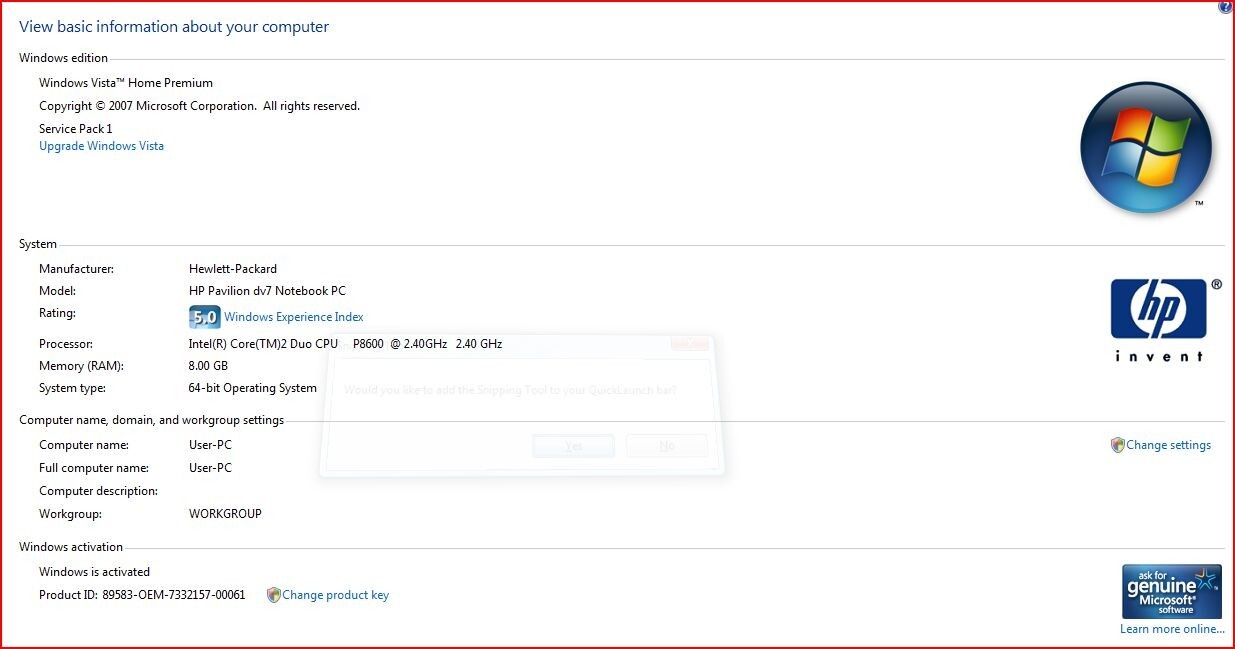Viewport: 1235px width, 649px height.
Task: Click the Intel Core 2 Duo processor value
Action: click(345, 344)
